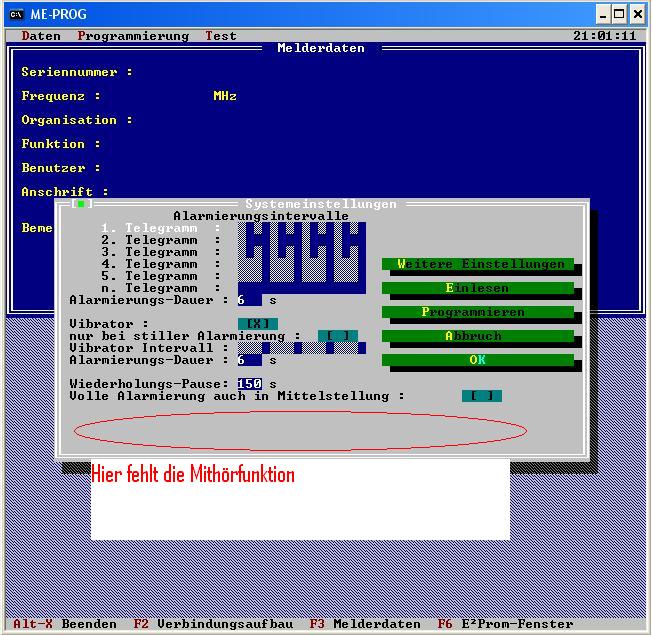Close Systemeinstellungen via green square icon
Screen dimensions: 652x635
82,204
